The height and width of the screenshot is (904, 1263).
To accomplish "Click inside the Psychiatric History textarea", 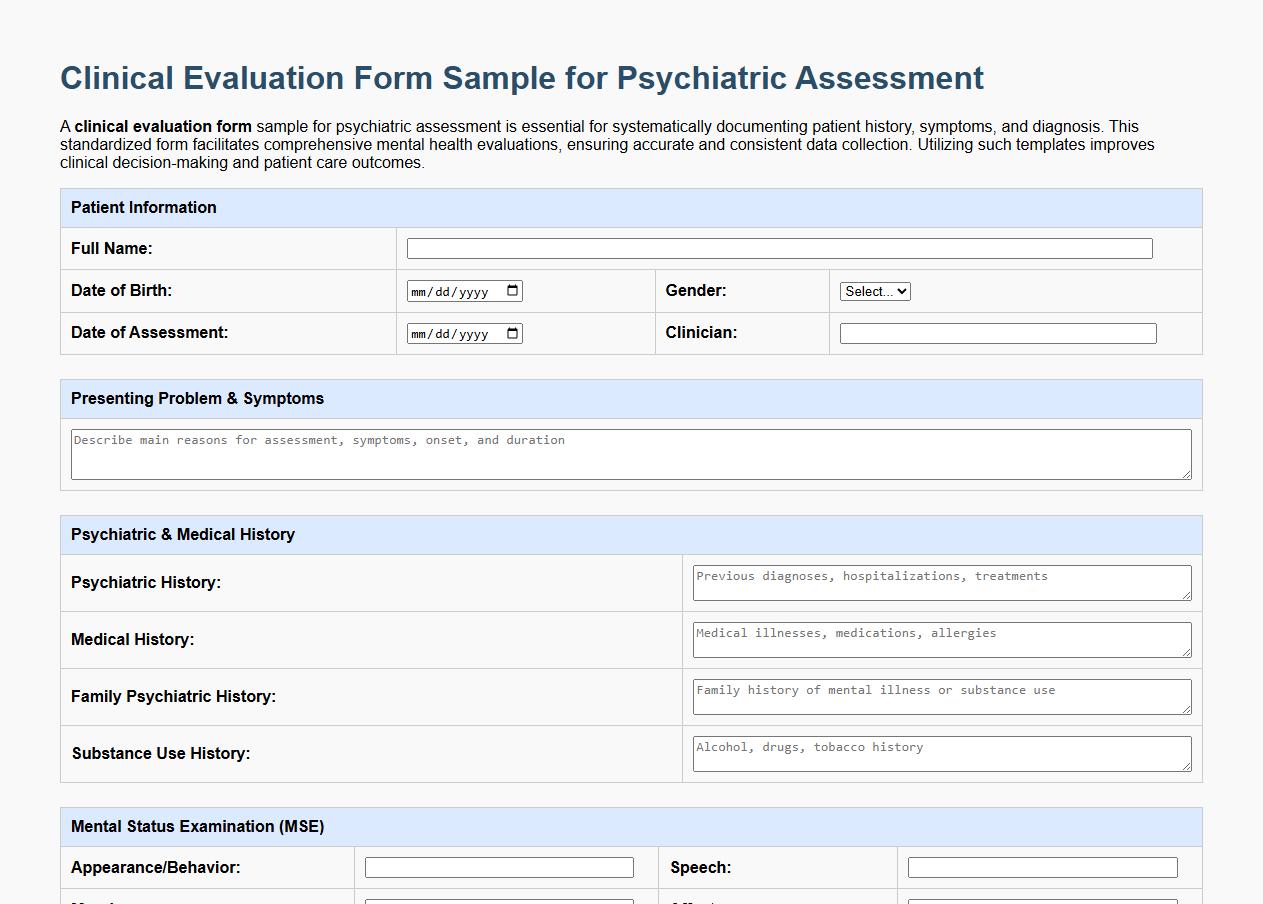I will click(x=940, y=583).
